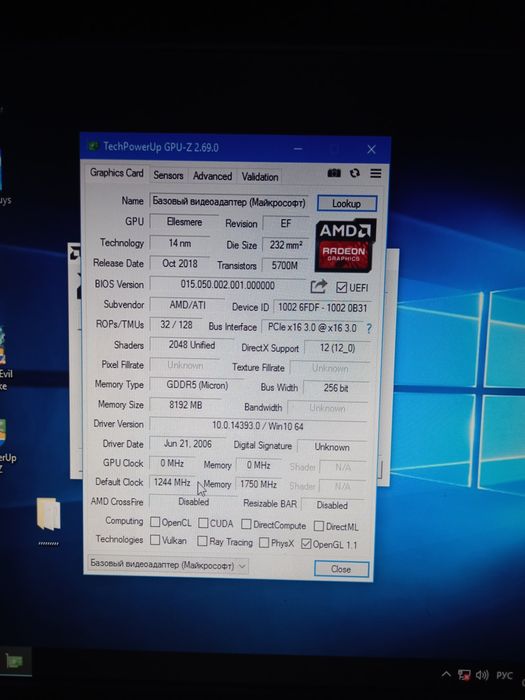Click the BIOS save/share arrow icon
This screenshot has width=525, height=700.
(x=318, y=286)
